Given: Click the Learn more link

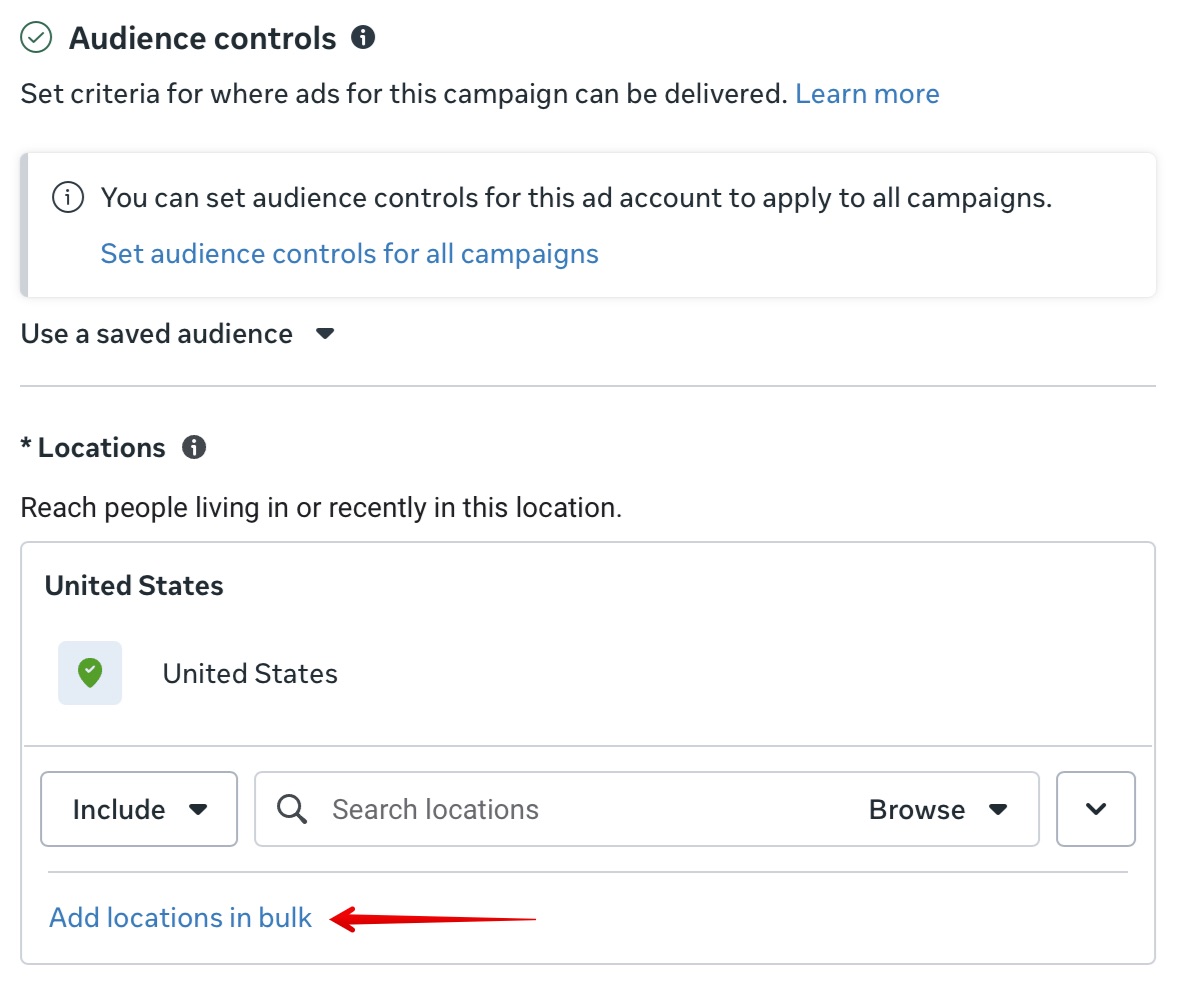Looking at the screenshot, I should [x=866, y=93].
